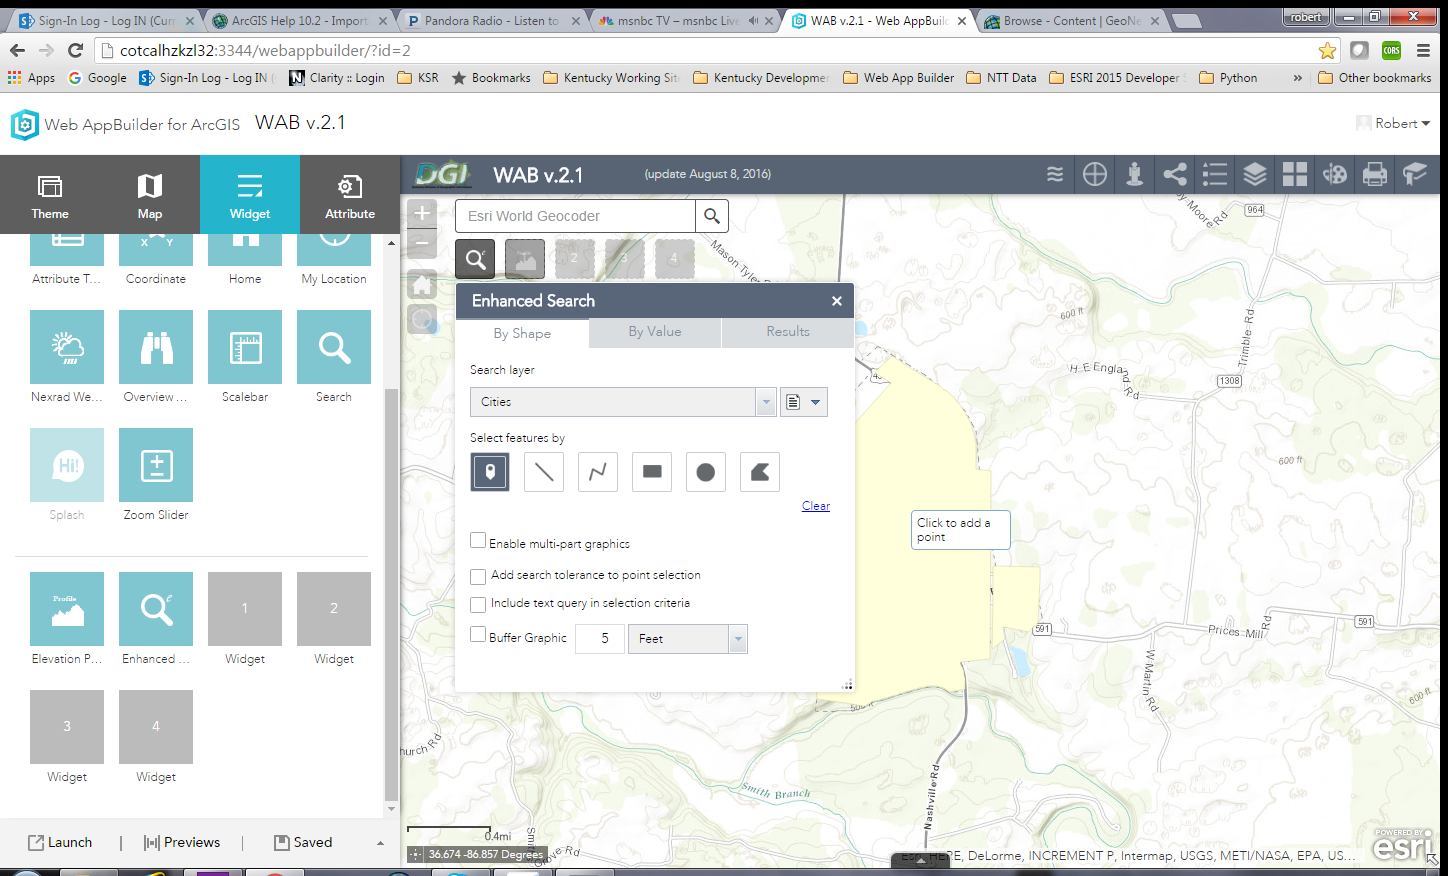The height and width of the screenshot is (876, 1448).
Task: Open the Basemap Gallery grid widget
Action: 1295,174
